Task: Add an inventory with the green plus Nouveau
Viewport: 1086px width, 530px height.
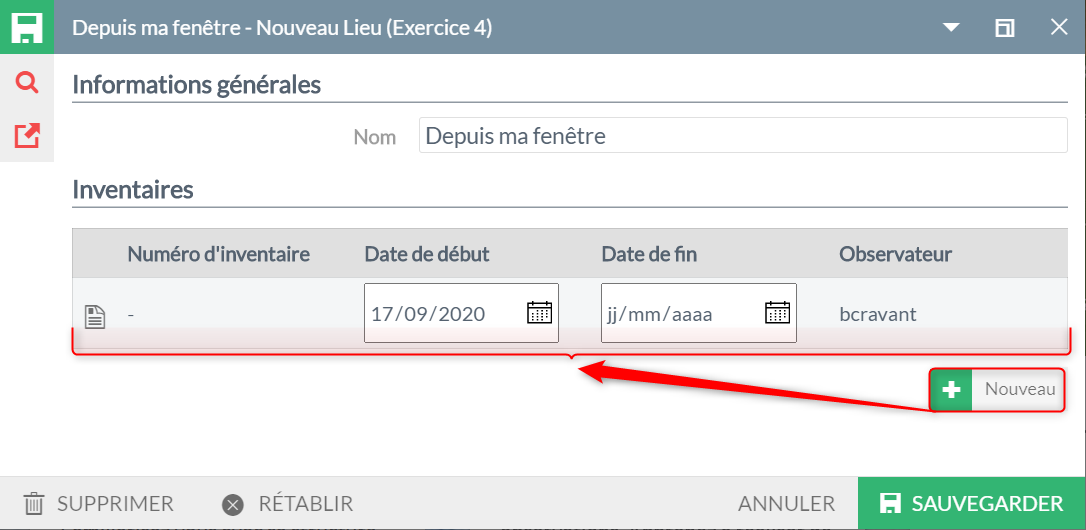Action: [997, 389]
